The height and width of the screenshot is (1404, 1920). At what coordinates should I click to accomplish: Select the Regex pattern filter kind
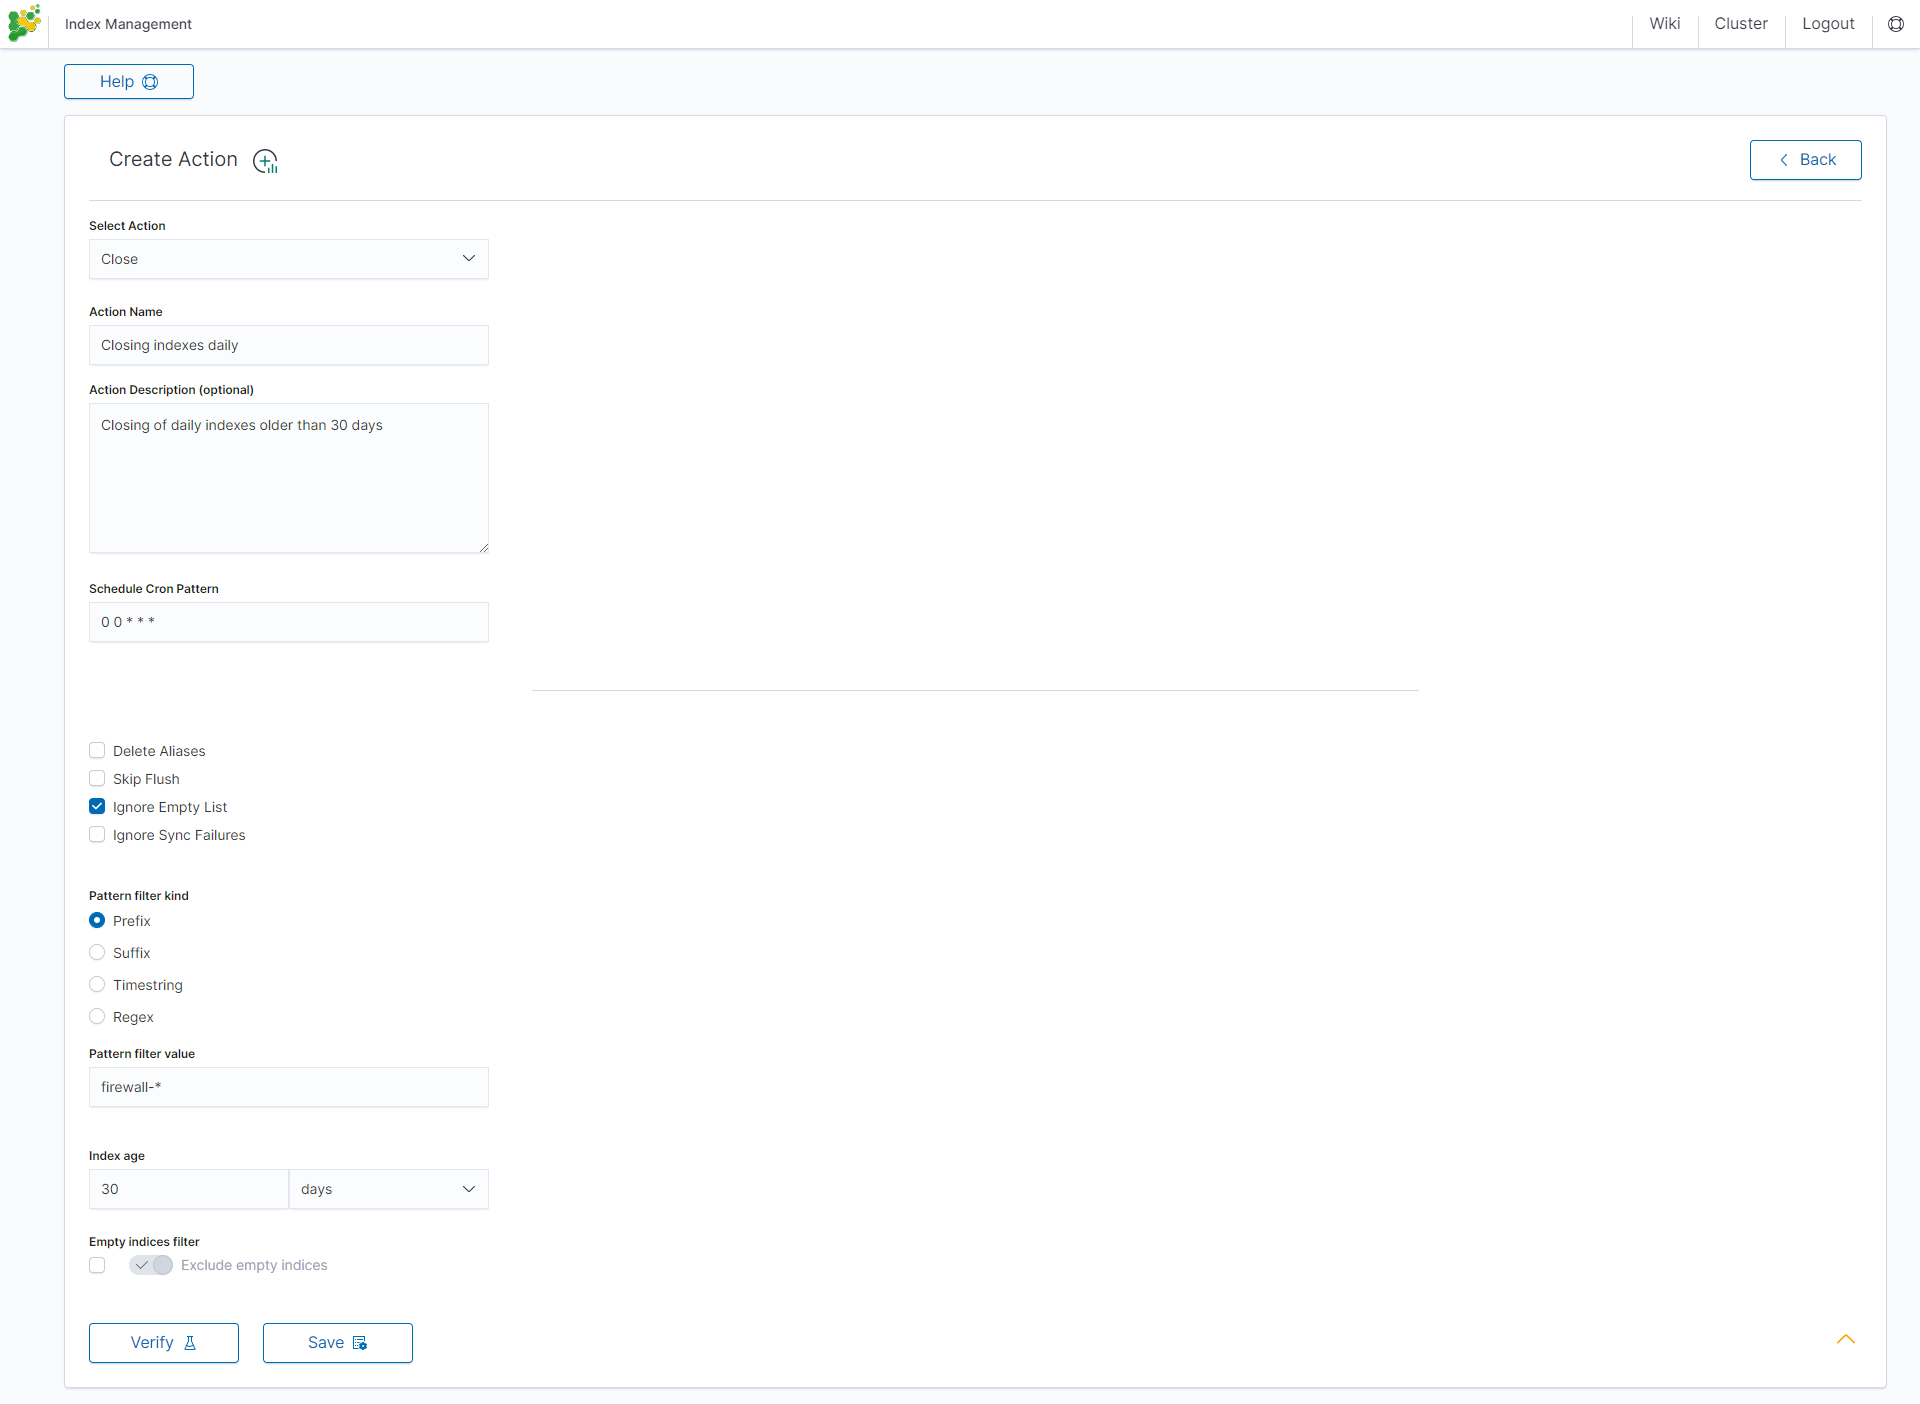[x=97, y=1017]
